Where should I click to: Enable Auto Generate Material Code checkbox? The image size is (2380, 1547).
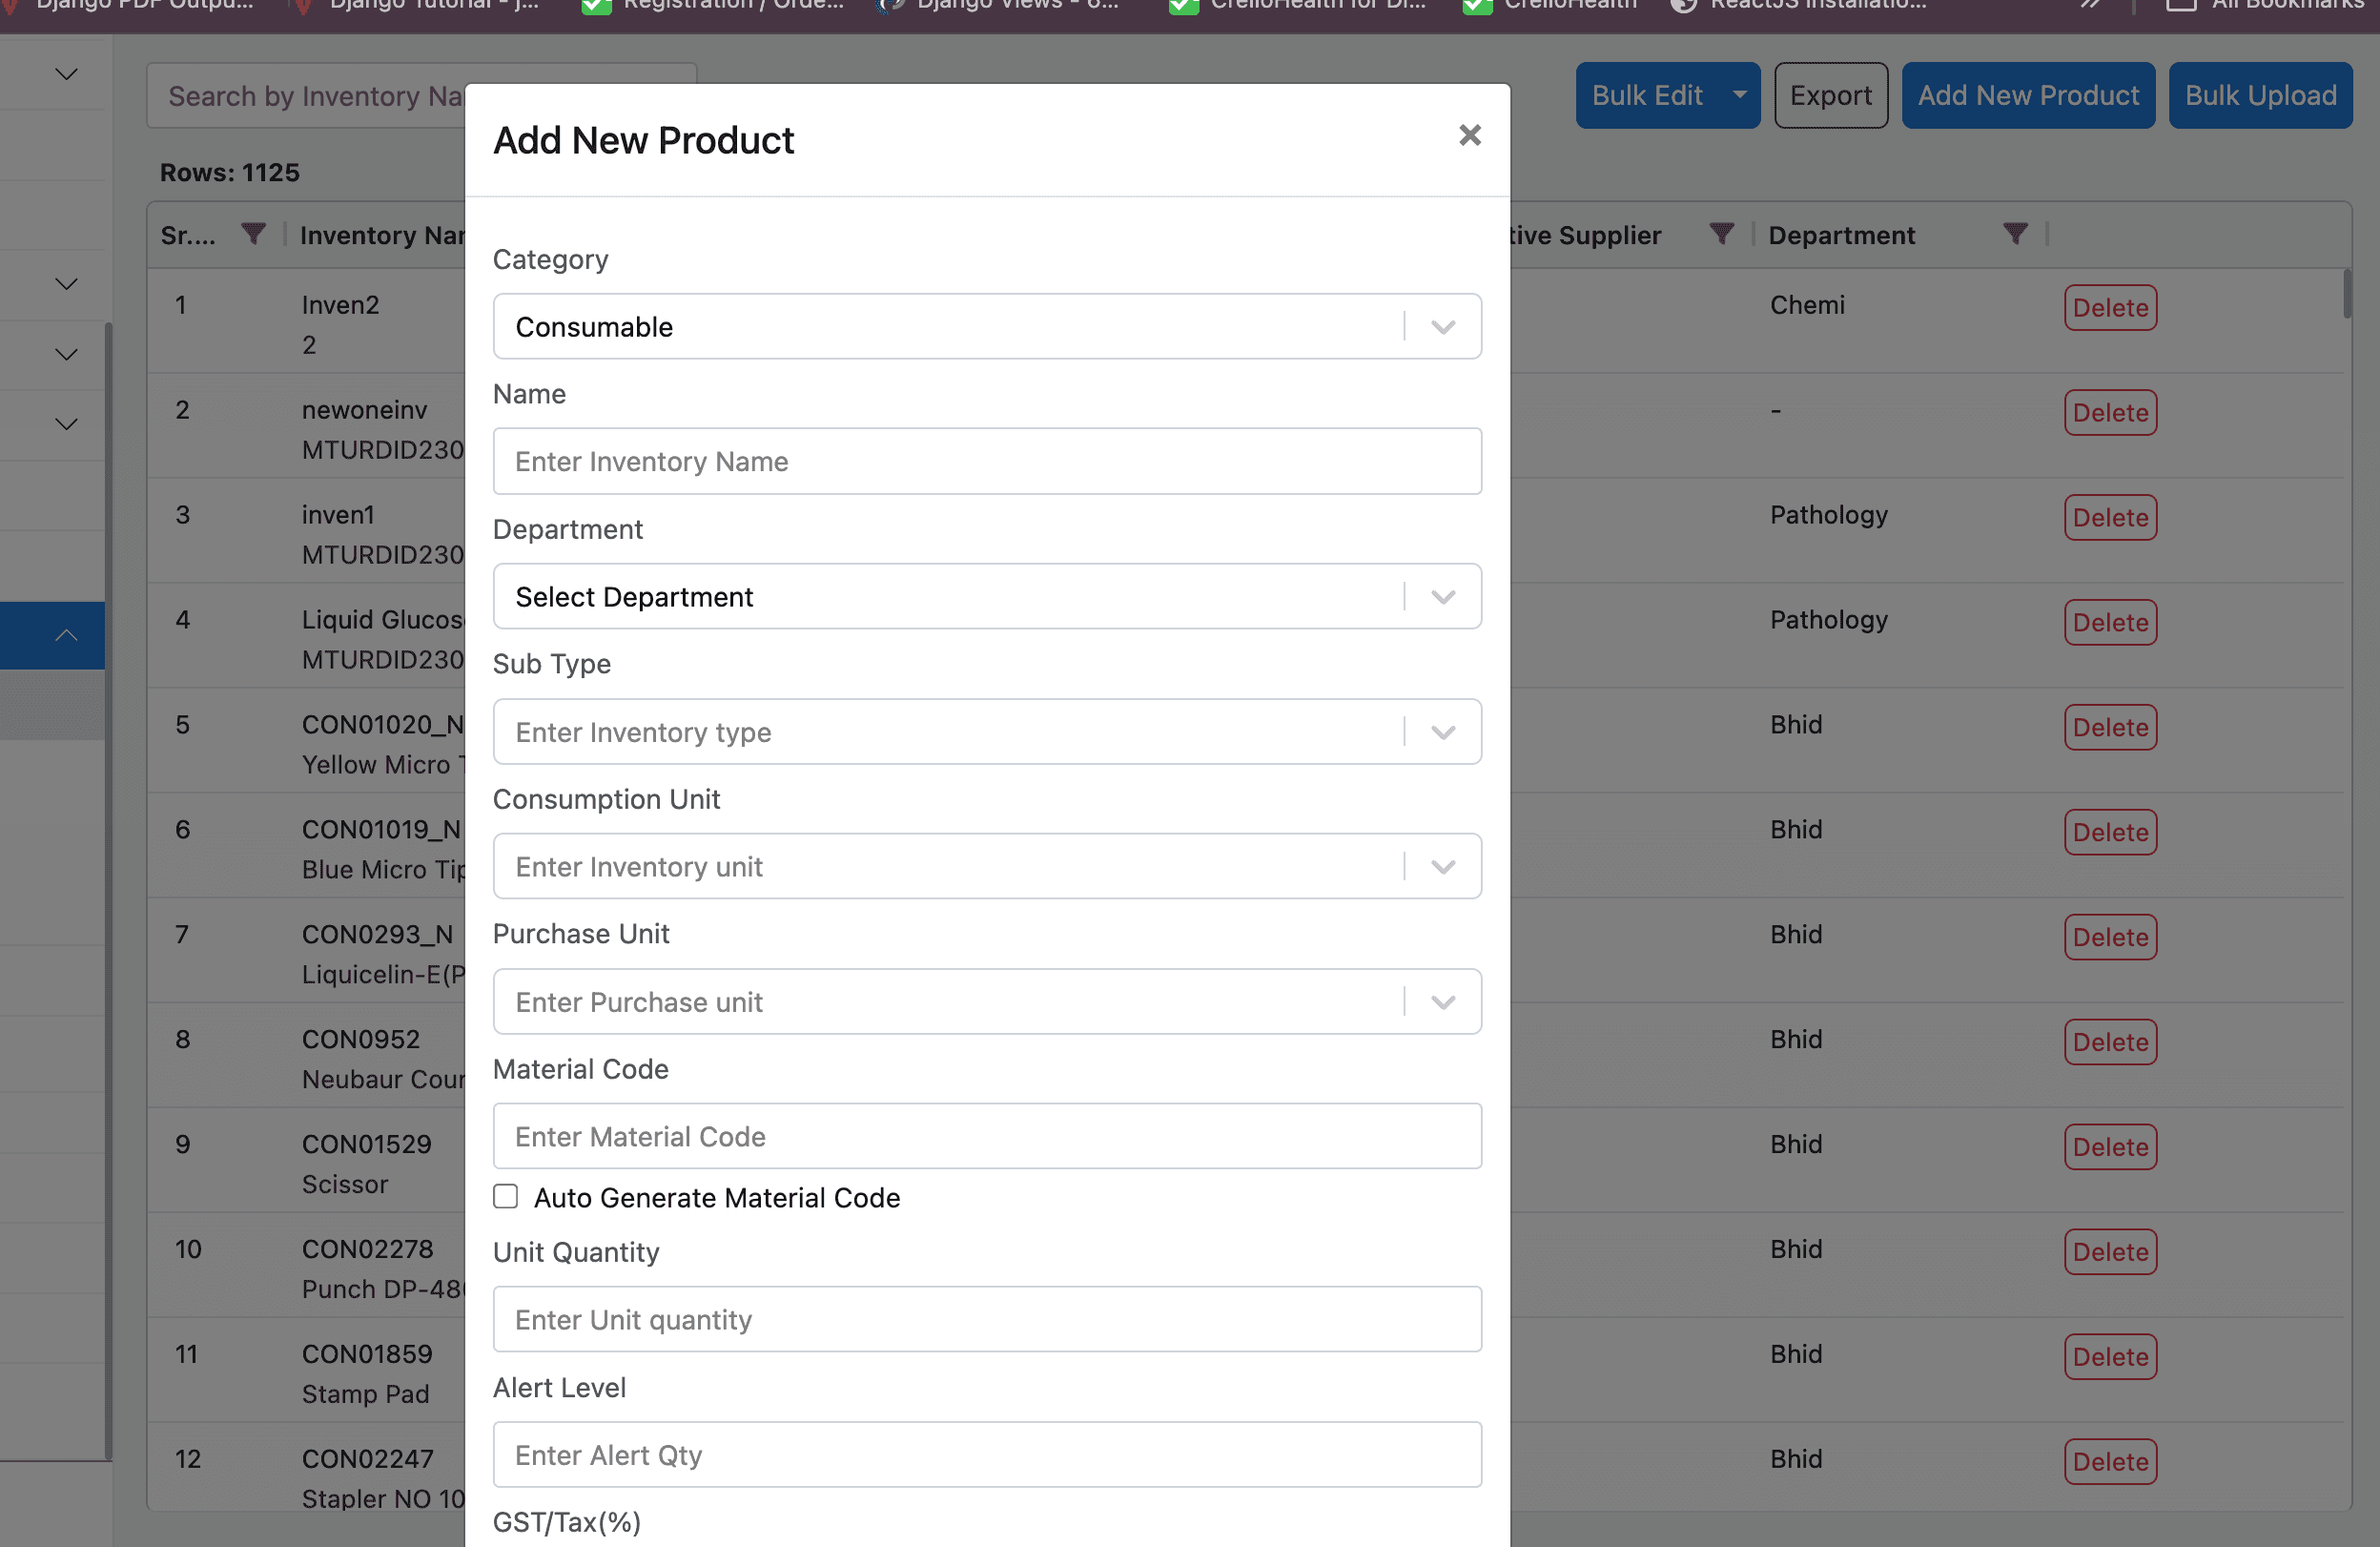point(506,1197)
